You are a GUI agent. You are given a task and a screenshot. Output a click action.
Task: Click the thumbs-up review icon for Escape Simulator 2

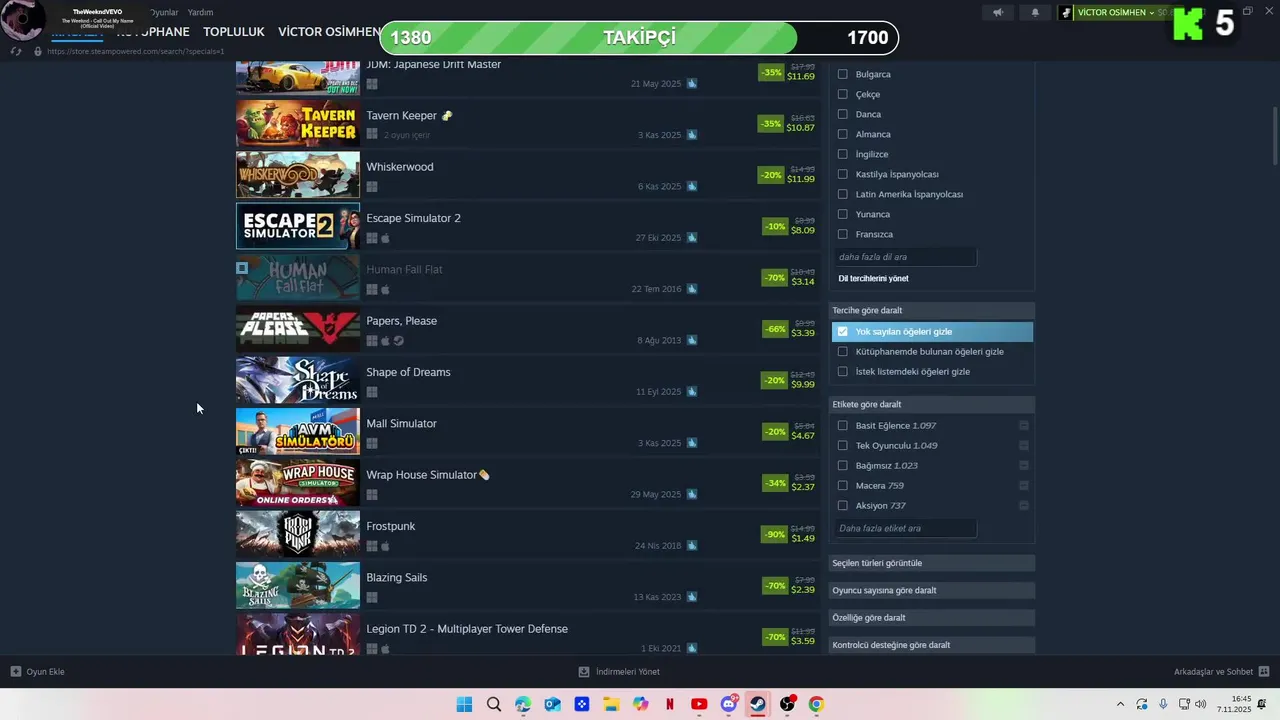pyautogui.click(x=692, y=238)
